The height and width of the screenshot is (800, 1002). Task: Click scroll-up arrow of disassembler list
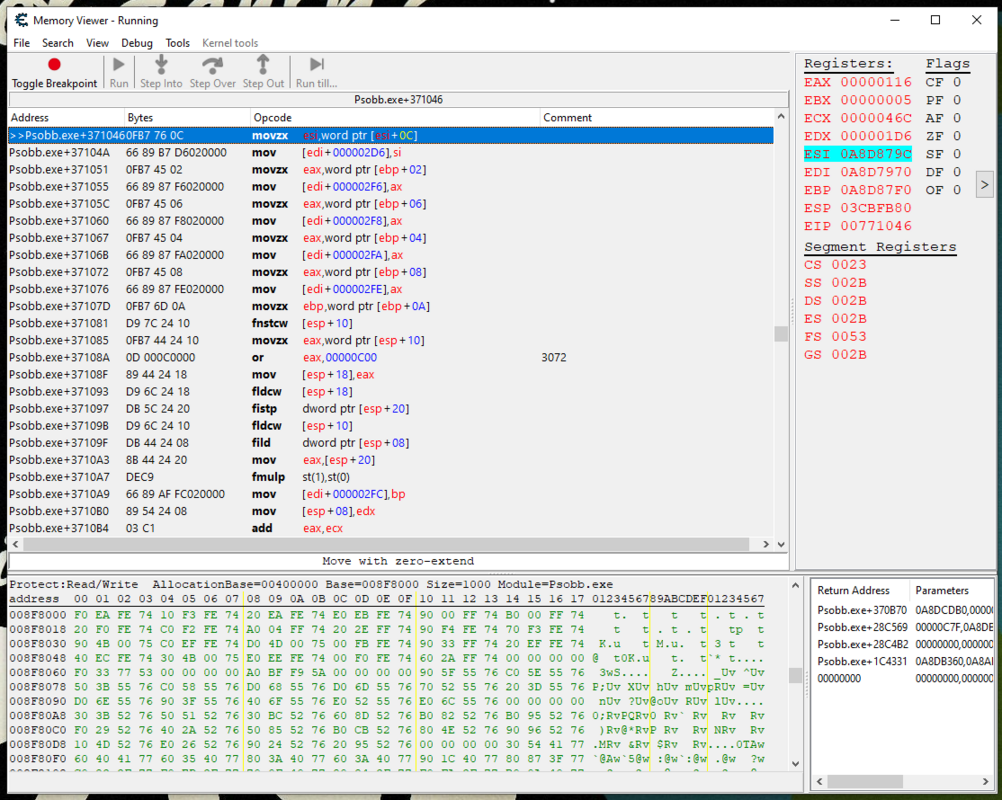[x=781, y=117]
